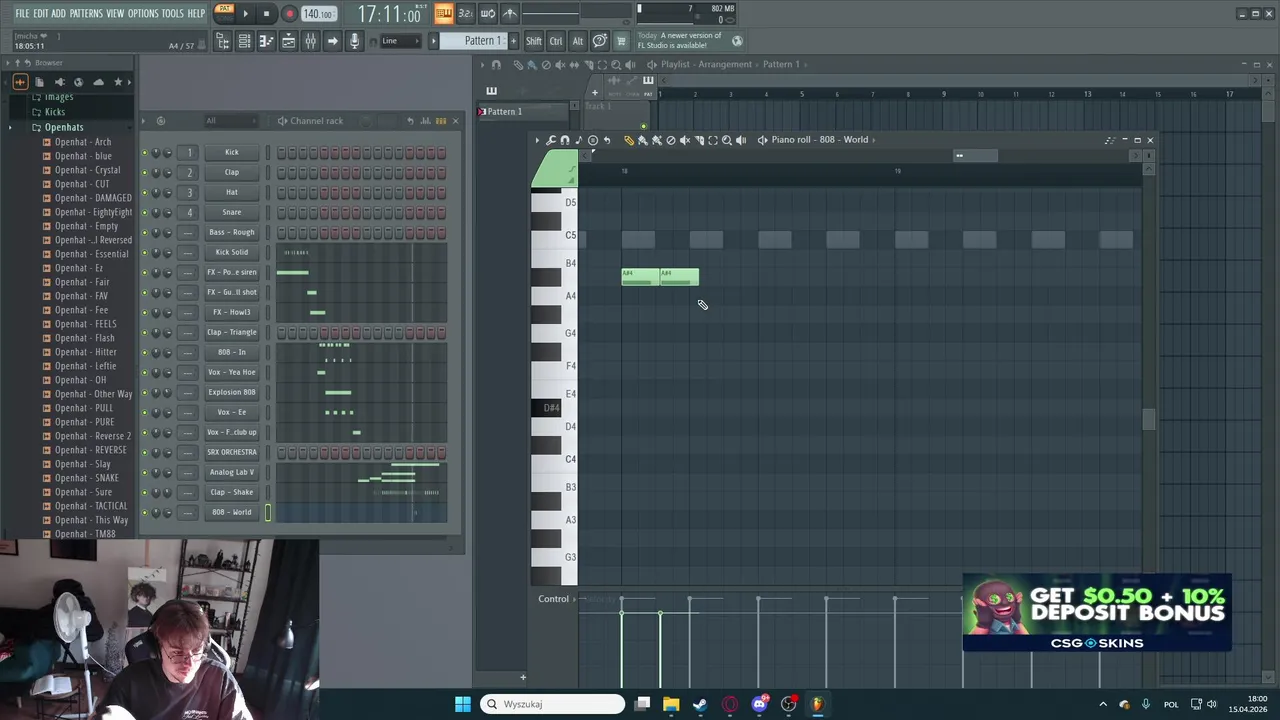Toggle the piano roll magnet snap icon
This screenshot has width=1280, height=720.
pos(565,140)
